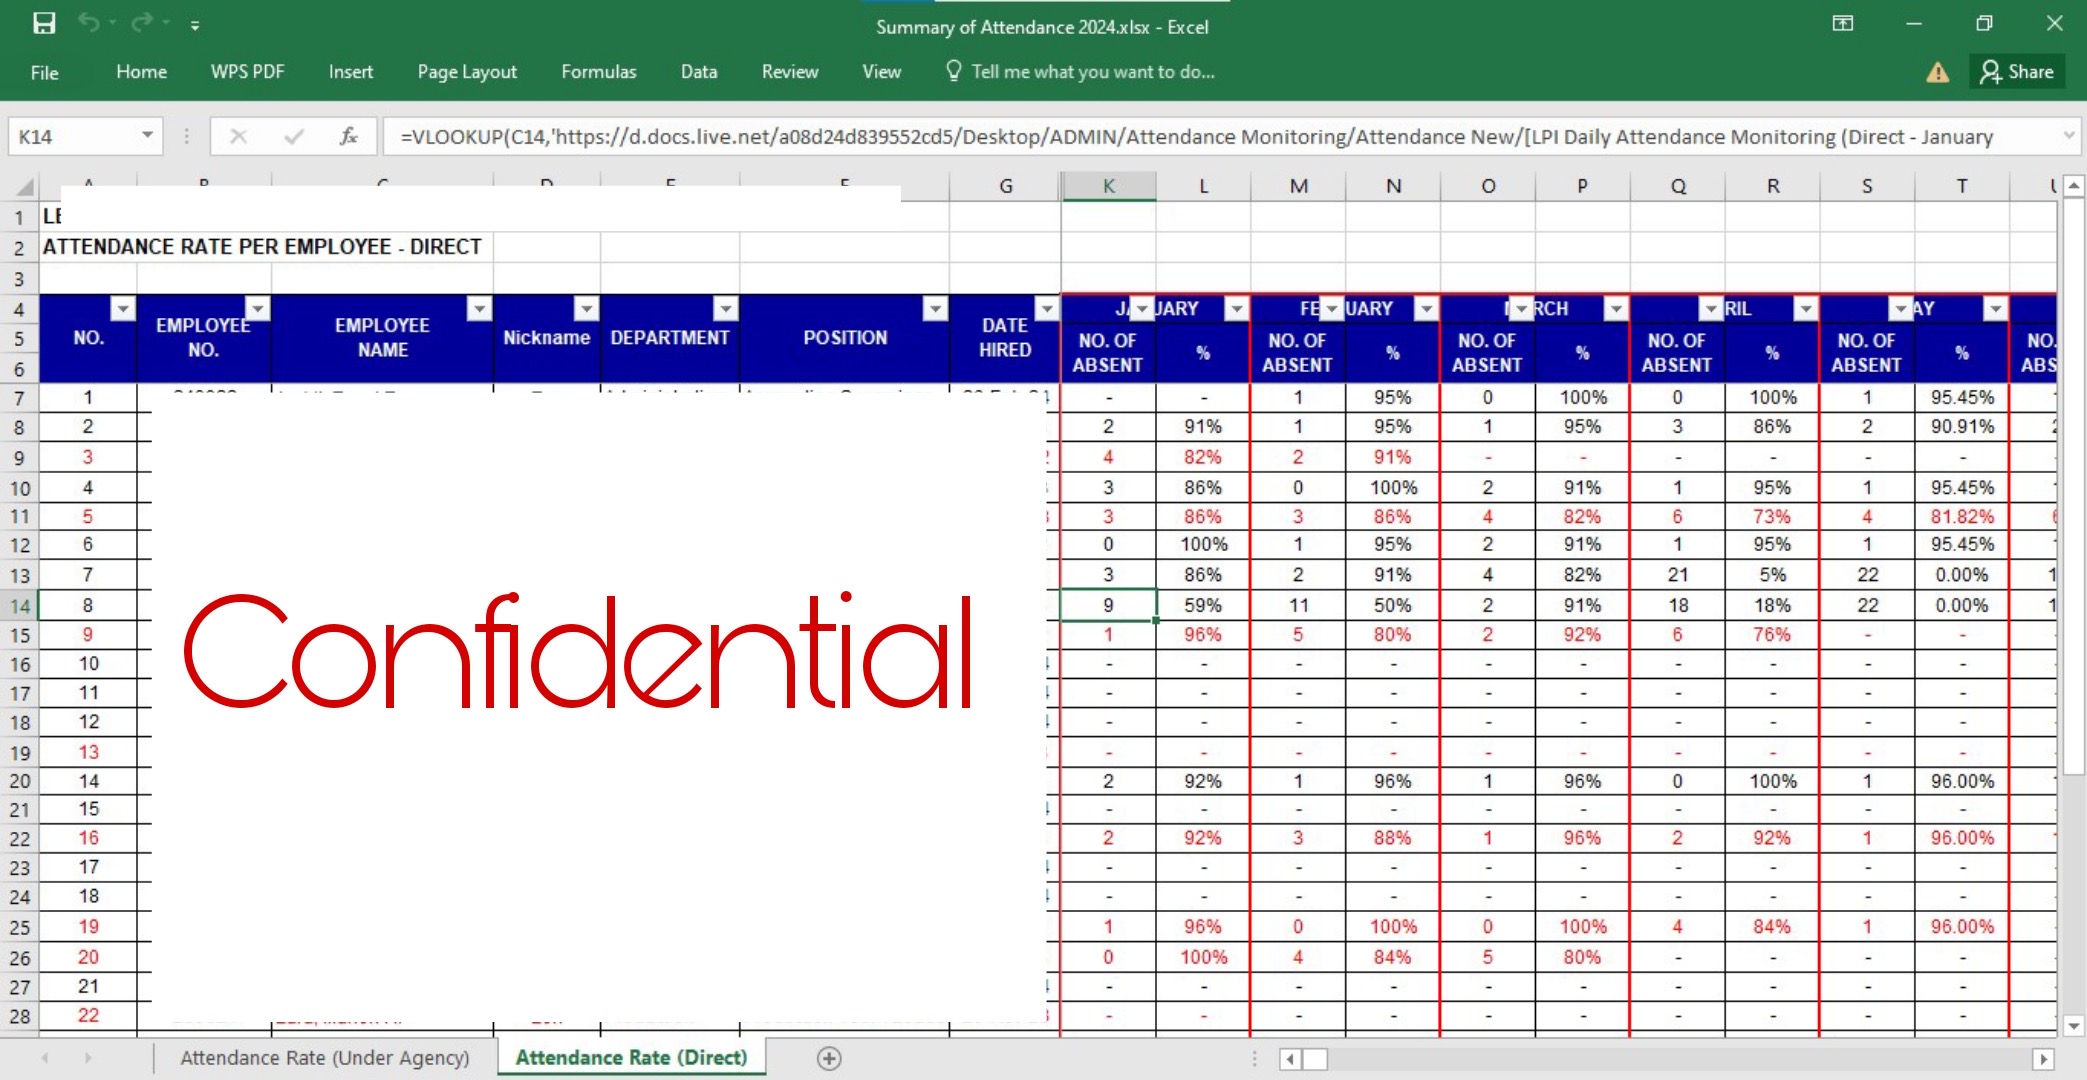Switch to Attendance Rate (Under Agency) sheet
This screenshot has width=2087, height=1080.
(324, 1058)
